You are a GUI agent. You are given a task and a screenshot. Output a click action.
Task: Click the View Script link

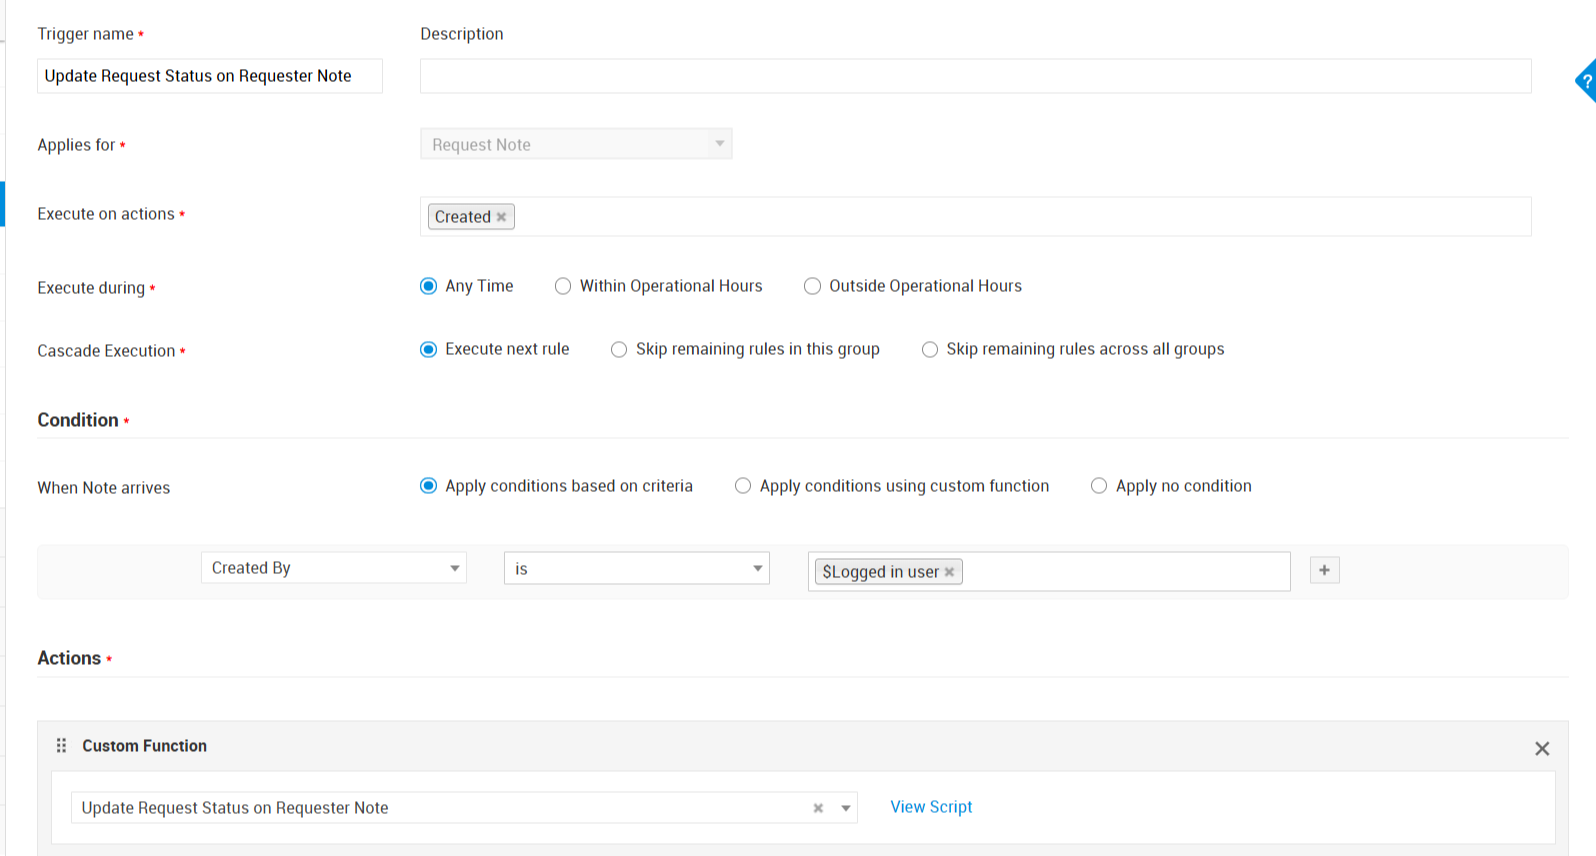pos(931,807)
